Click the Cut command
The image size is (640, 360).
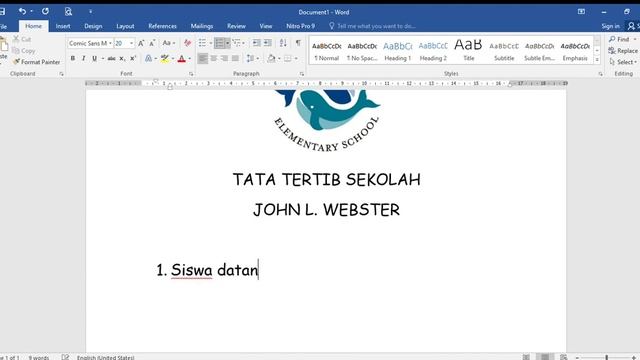pyautogui.click(x=22, y=39)
